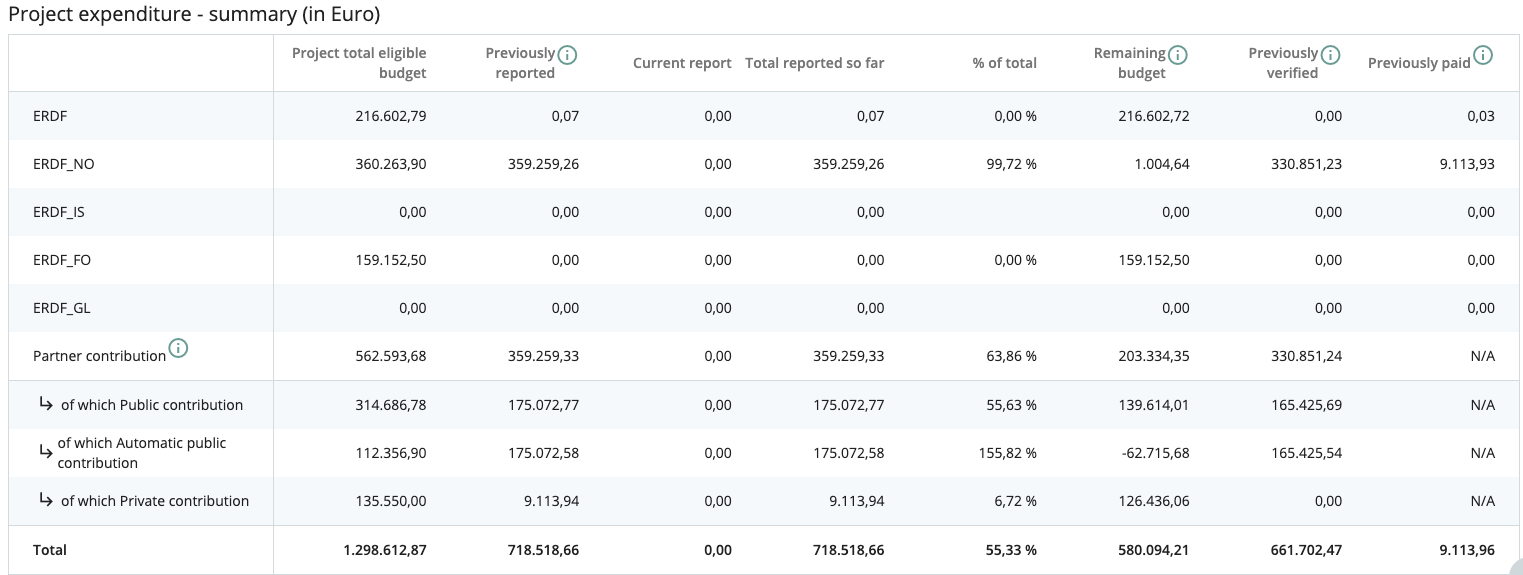
Task: Select the Project total eligible budget header
Action: tap(358, 63)
